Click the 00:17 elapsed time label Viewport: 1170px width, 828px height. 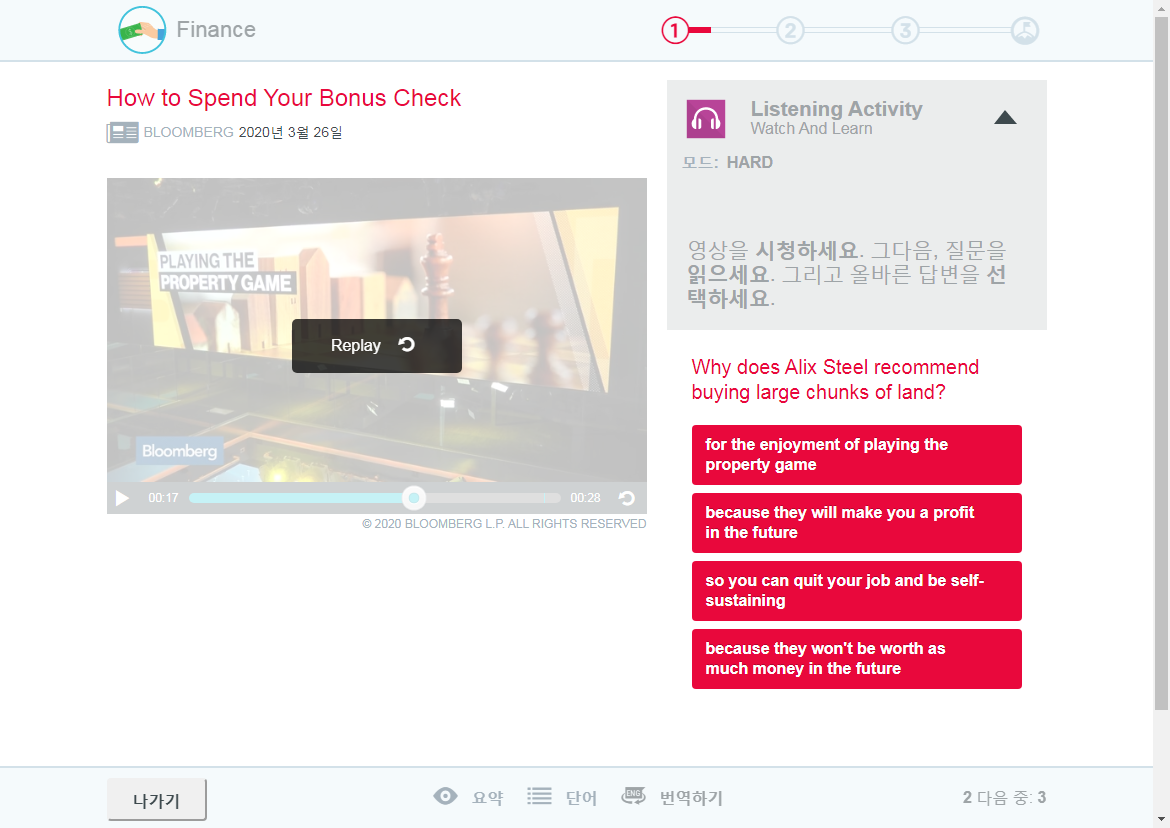163,498
